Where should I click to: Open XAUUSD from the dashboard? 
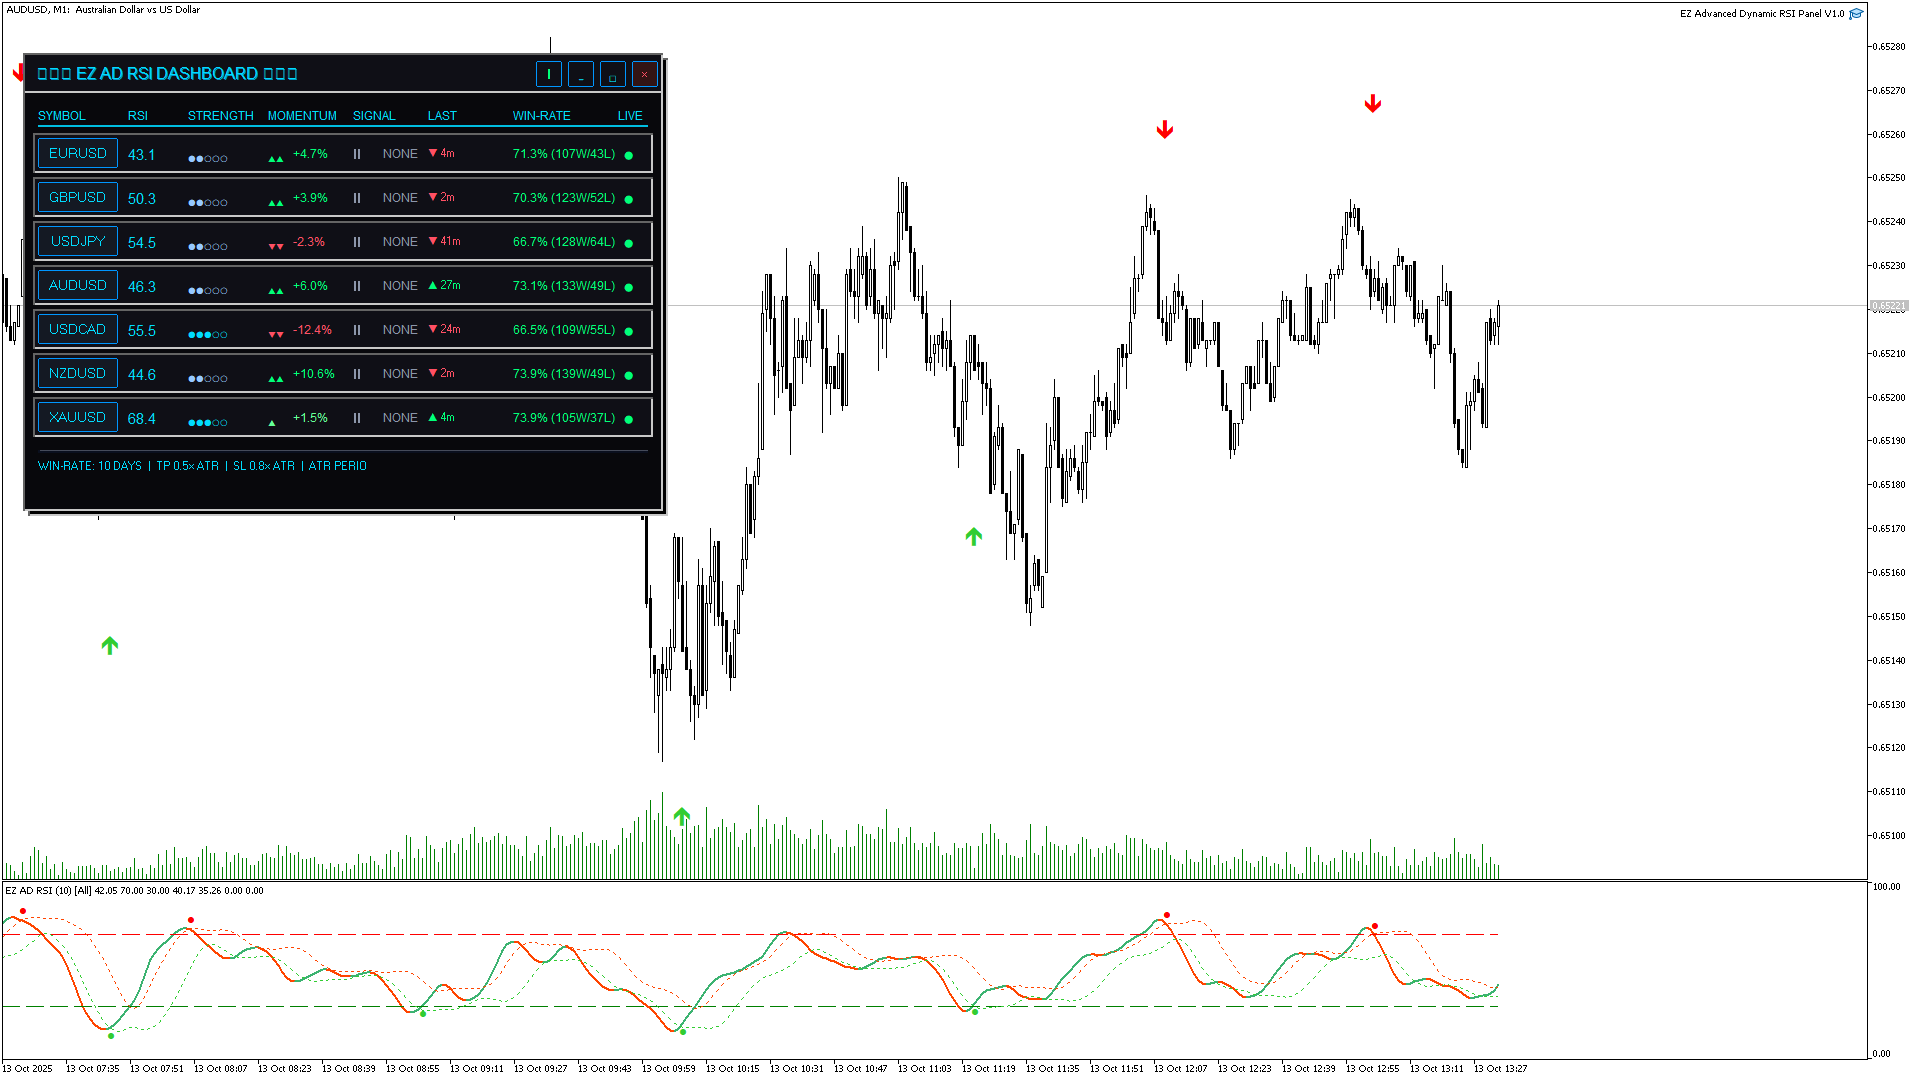(x=77, y=417)
